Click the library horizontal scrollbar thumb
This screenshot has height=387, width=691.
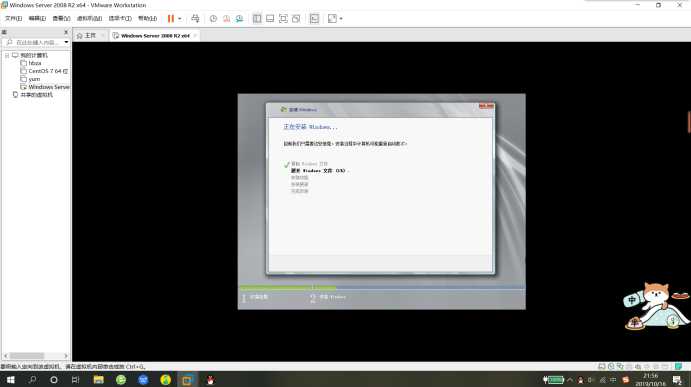[27, 356]
